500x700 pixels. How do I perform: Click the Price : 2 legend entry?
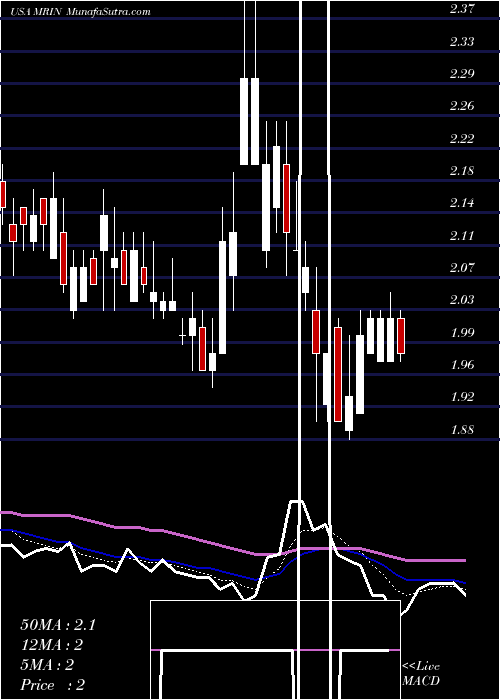coord(53,685)
